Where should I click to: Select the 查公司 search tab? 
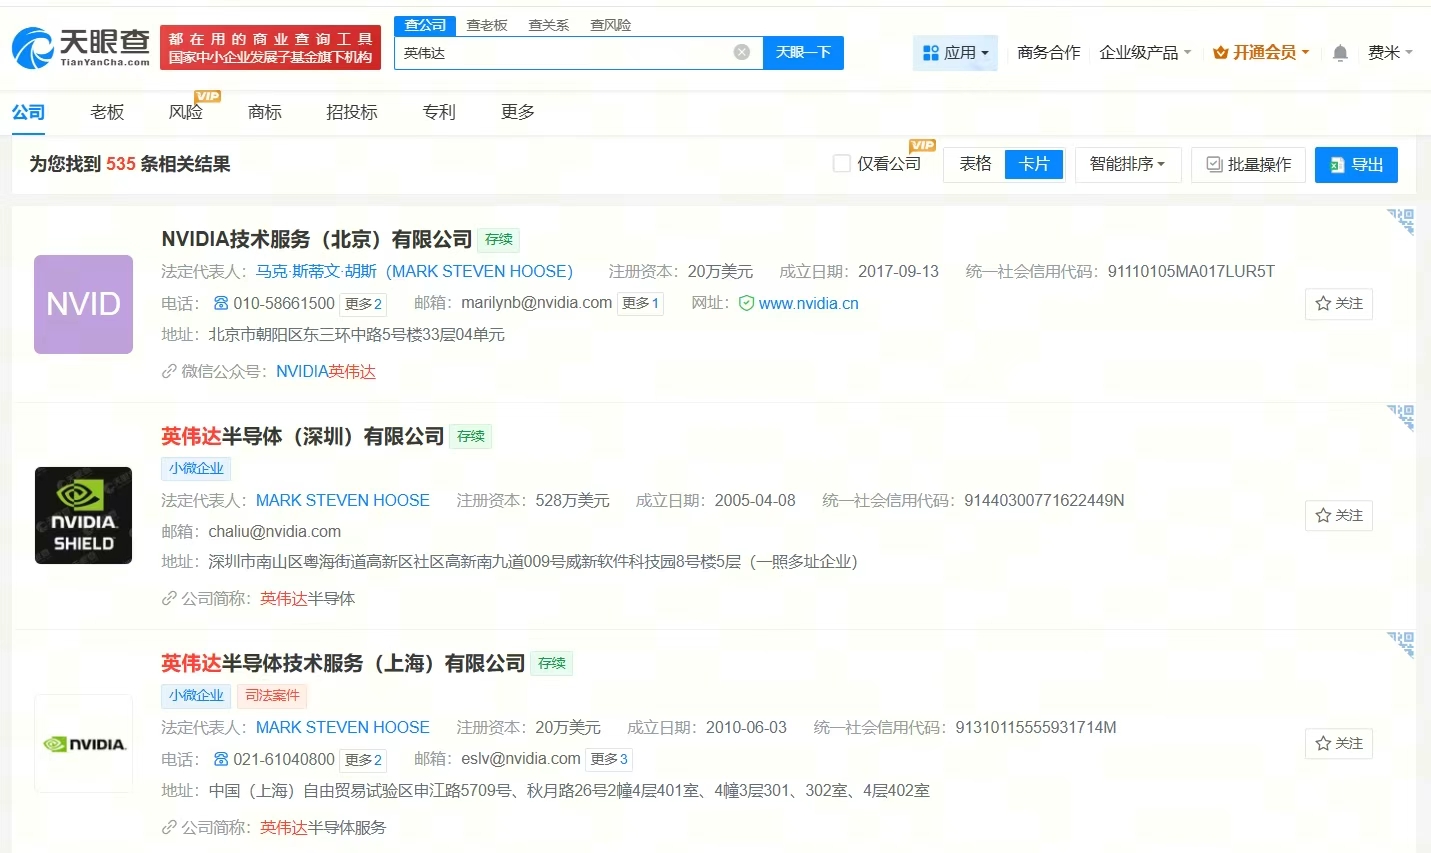click(425, 25)
